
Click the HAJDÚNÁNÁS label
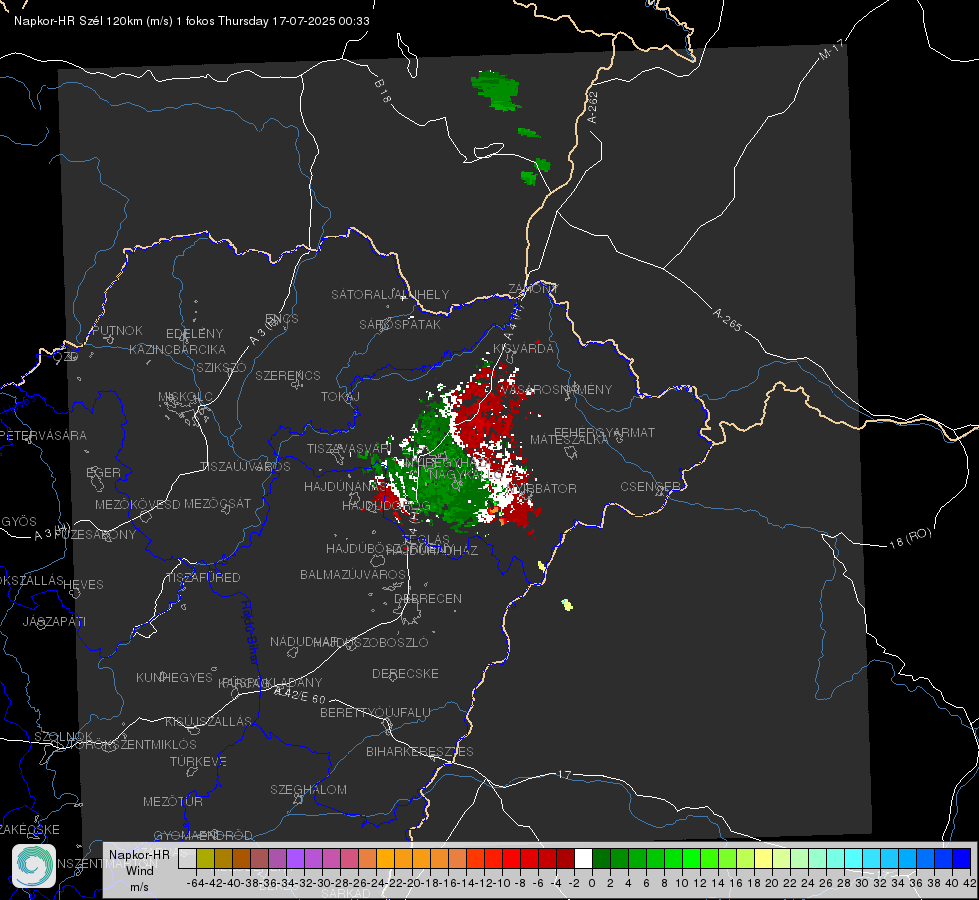(x=343, y=487)
